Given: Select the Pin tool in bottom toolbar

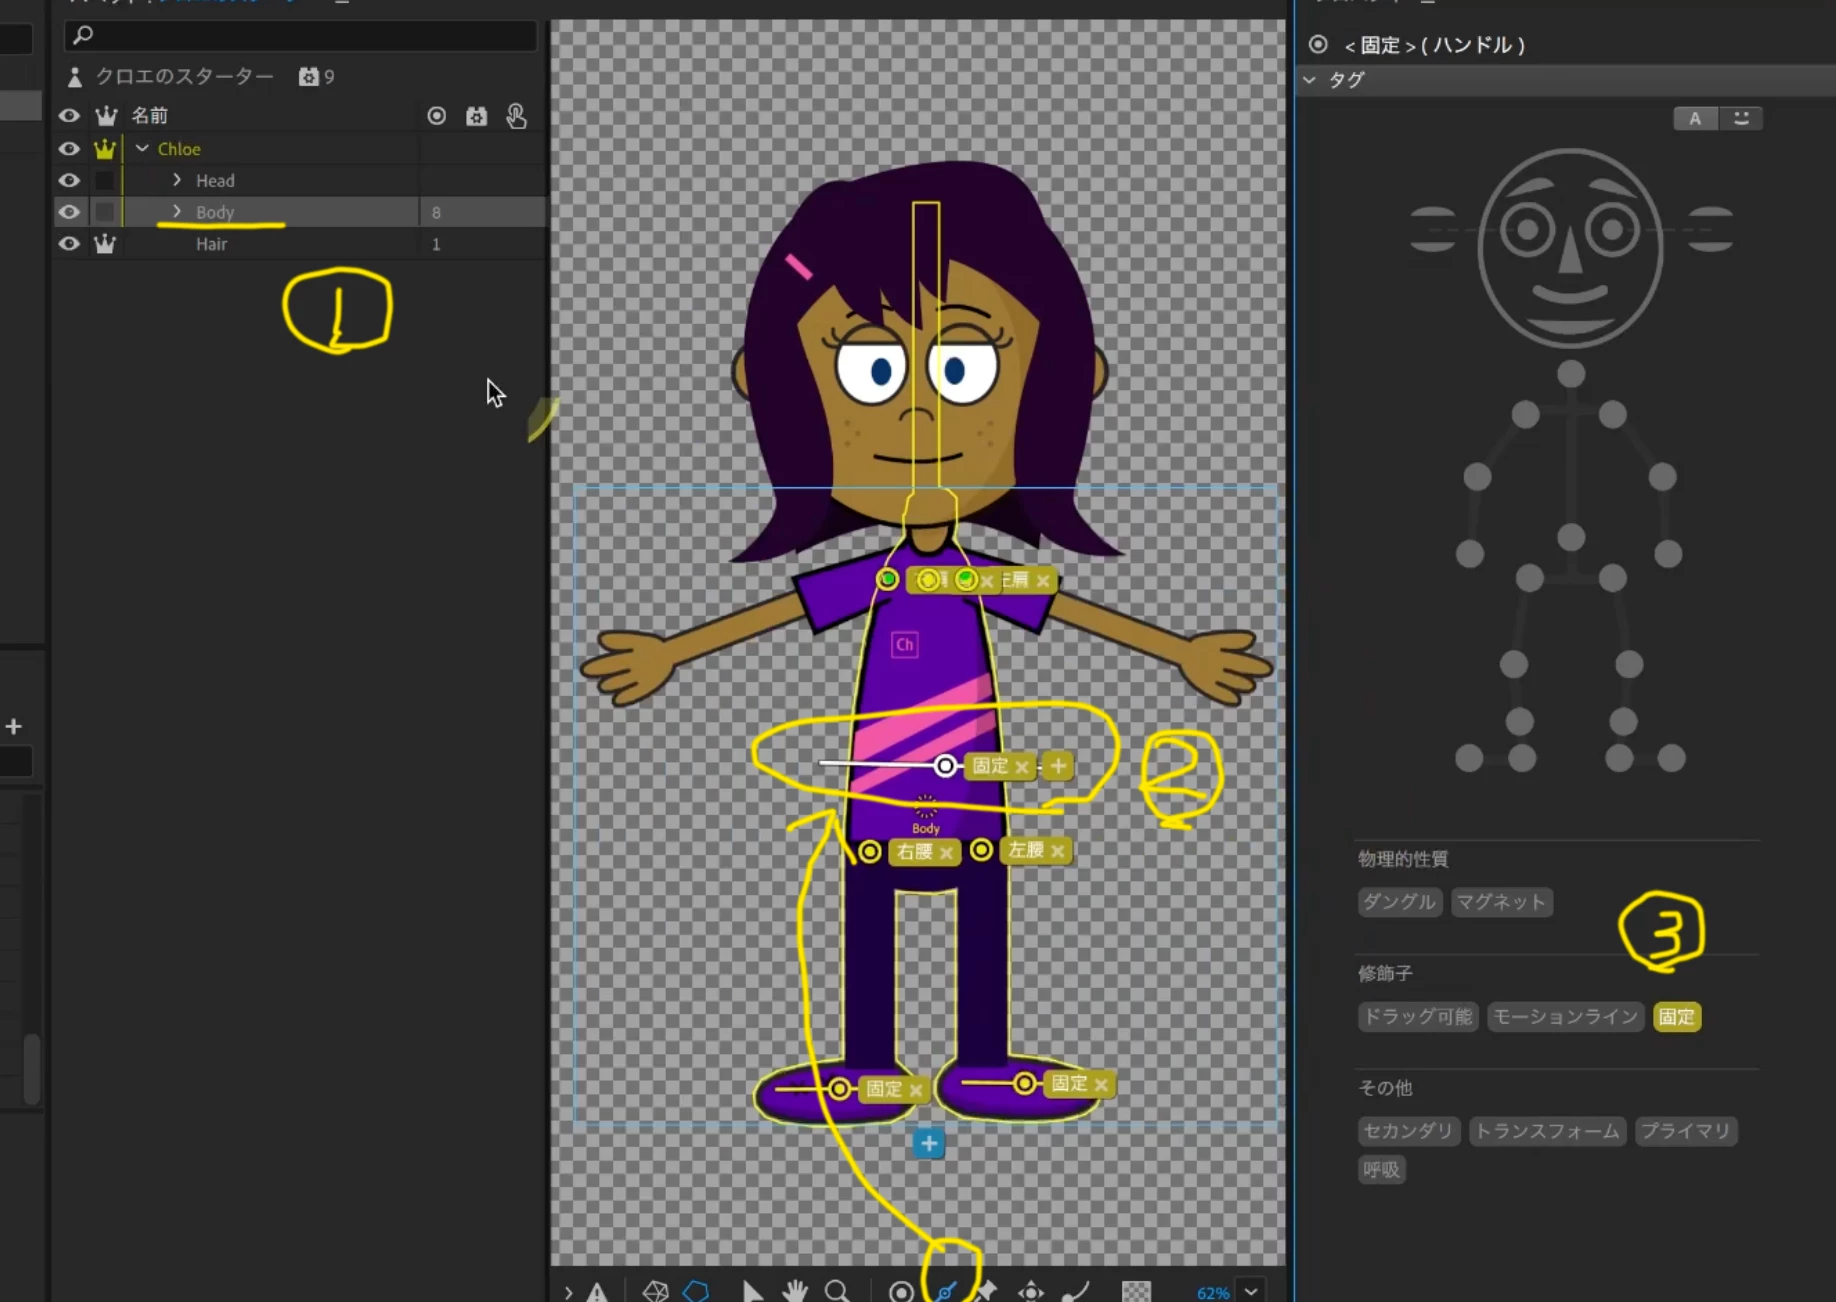Looking at the screenshot, I should tap(986, 1291).
